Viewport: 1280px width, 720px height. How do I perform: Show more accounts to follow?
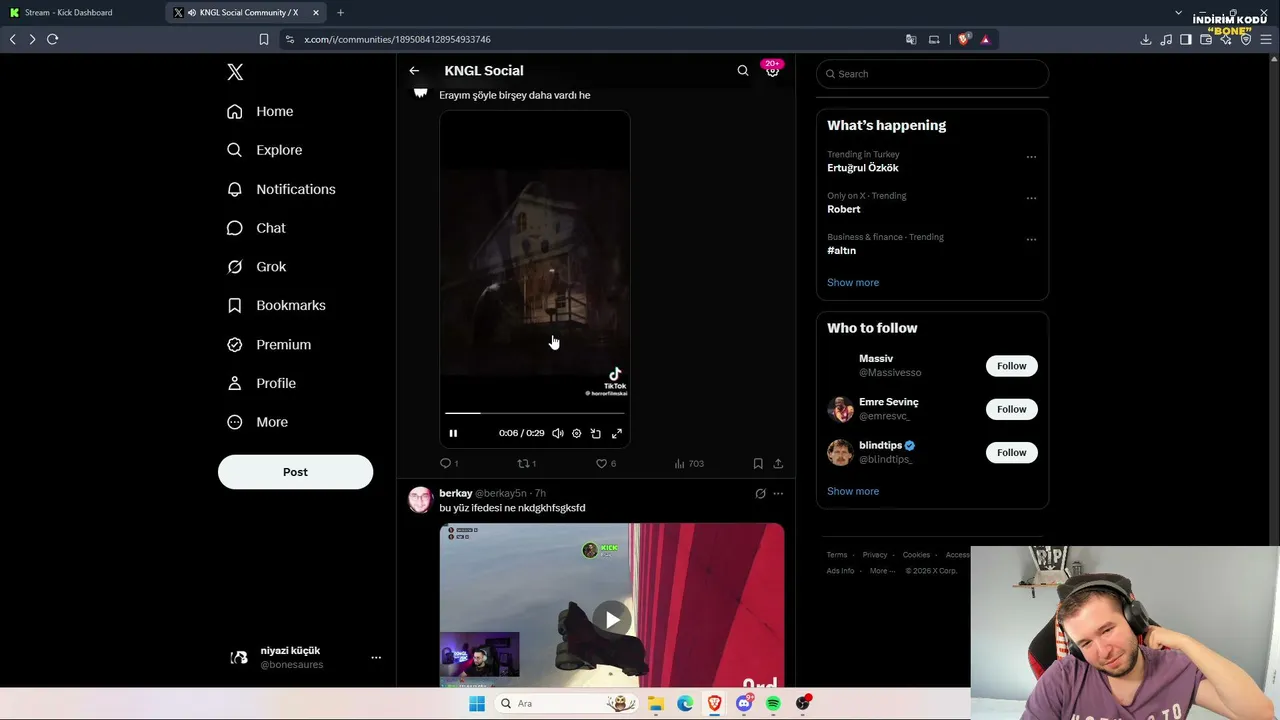853,492
